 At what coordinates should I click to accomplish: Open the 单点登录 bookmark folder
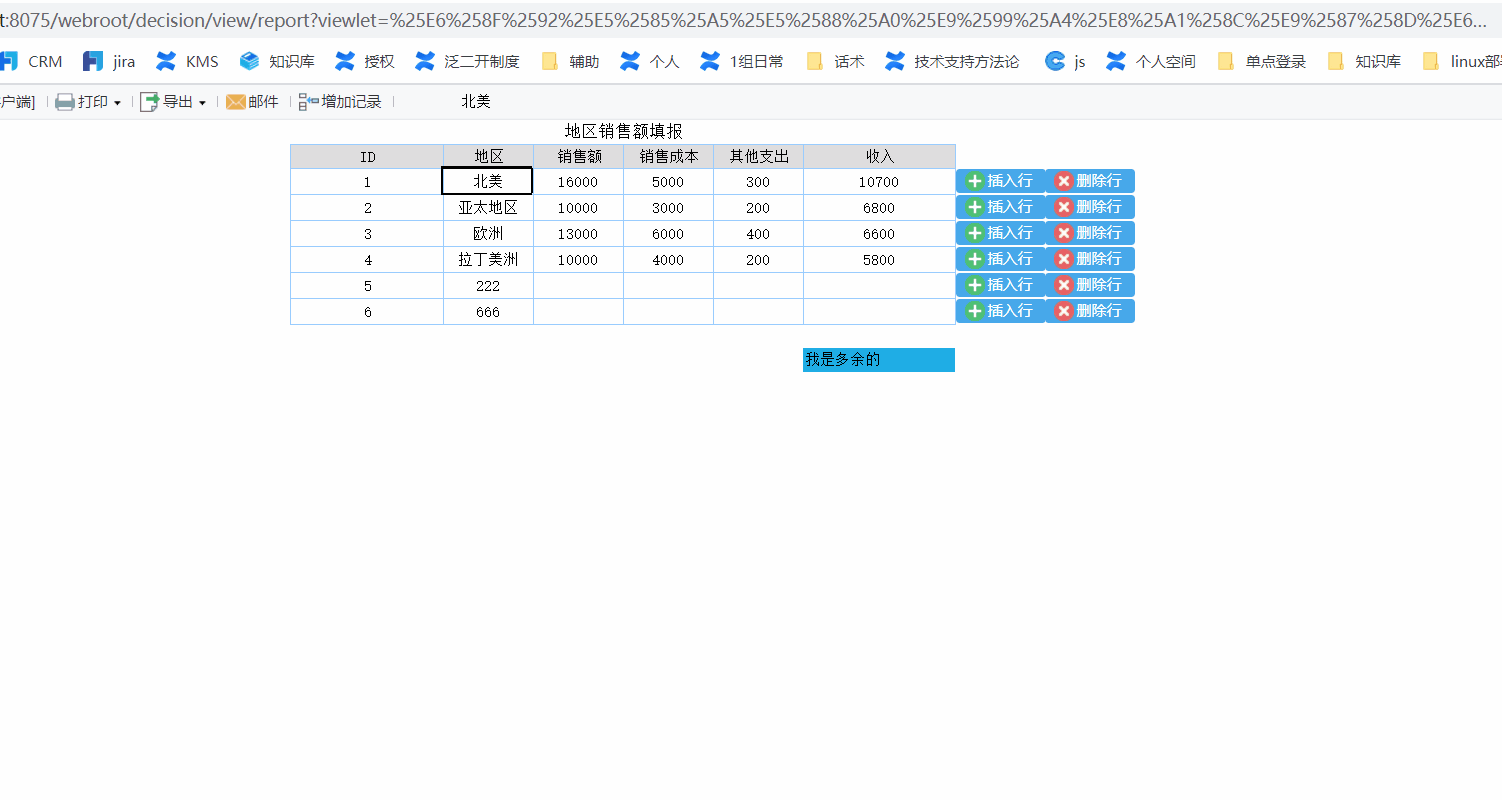pyautogui.click(x=1262, y=61)
